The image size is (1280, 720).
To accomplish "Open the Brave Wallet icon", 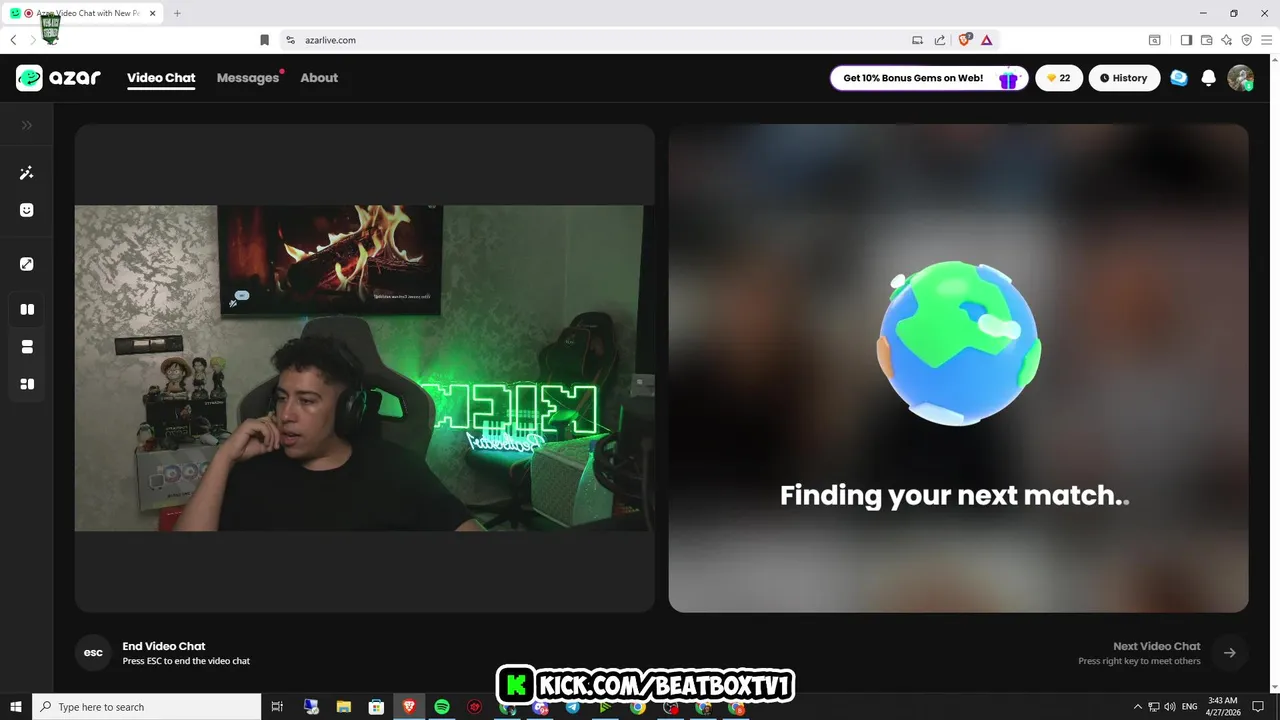I will 1206,40.
